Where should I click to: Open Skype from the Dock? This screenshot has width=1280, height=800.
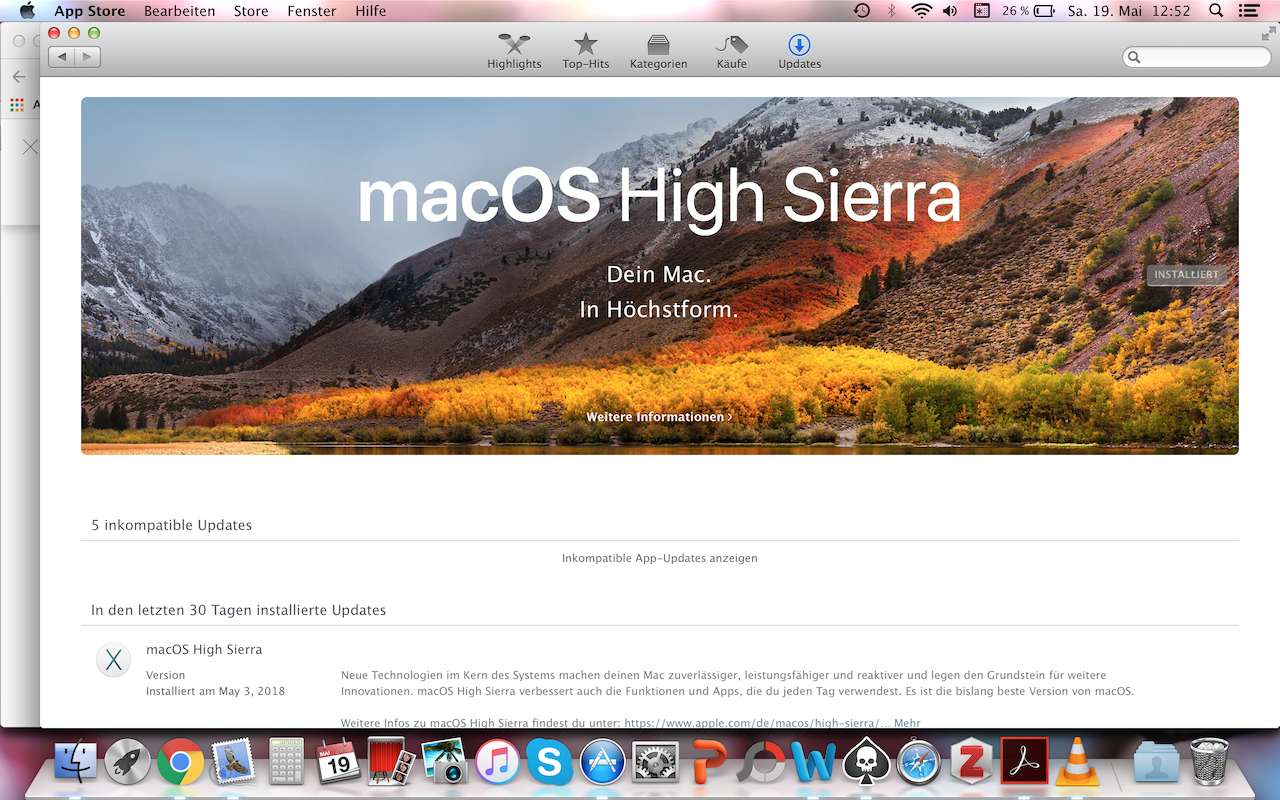[x=549, y=763]
